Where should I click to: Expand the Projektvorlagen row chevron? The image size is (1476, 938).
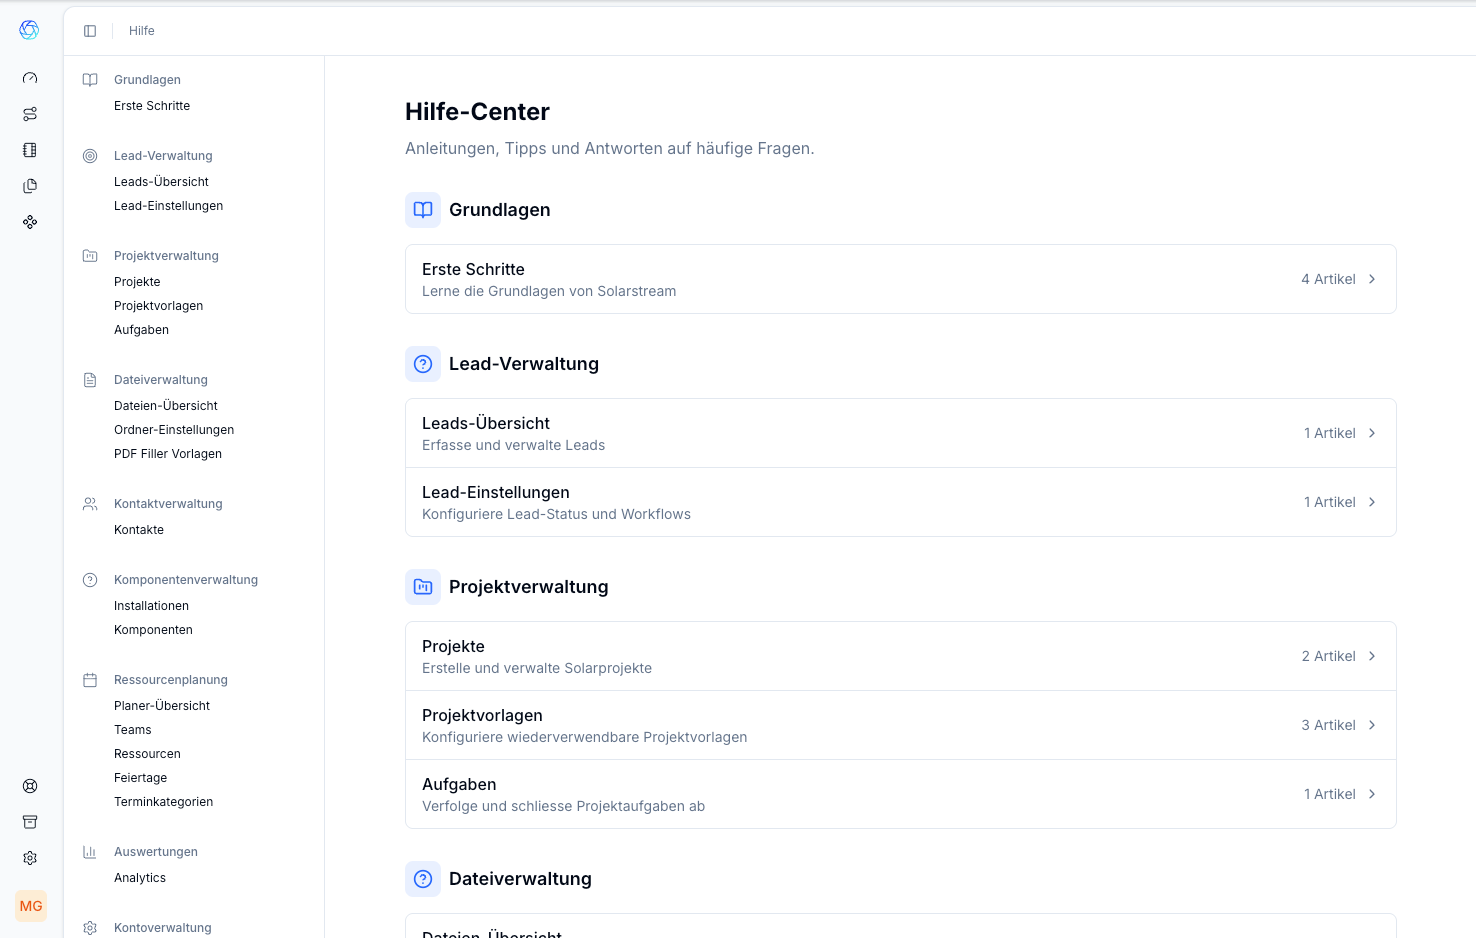1372,725
